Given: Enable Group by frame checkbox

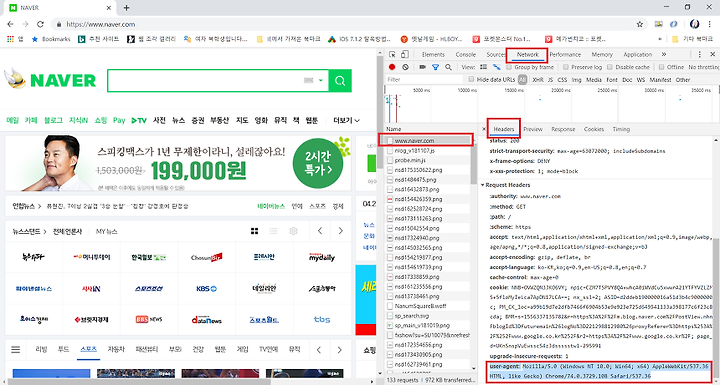Looking at the screenshot, I should [509, 67].
